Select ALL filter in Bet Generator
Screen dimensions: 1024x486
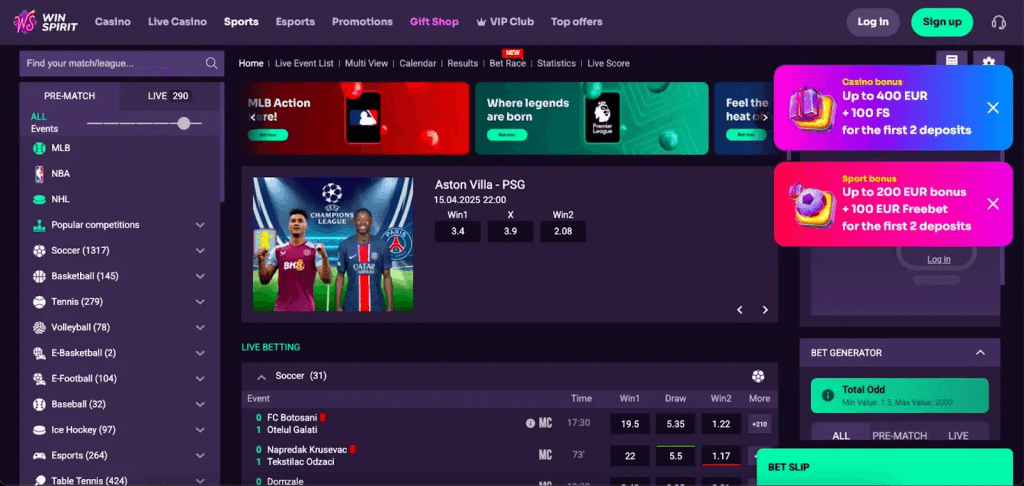[x=841, y=436]
